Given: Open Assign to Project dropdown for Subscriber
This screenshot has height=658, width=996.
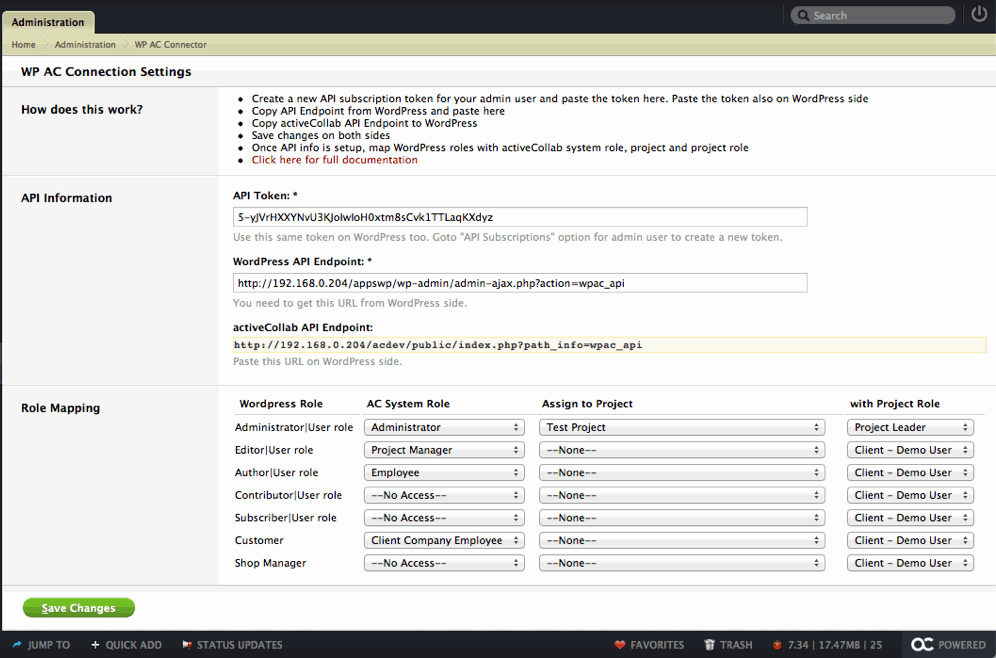Looking at the screenshot, I should click(682, 518).
